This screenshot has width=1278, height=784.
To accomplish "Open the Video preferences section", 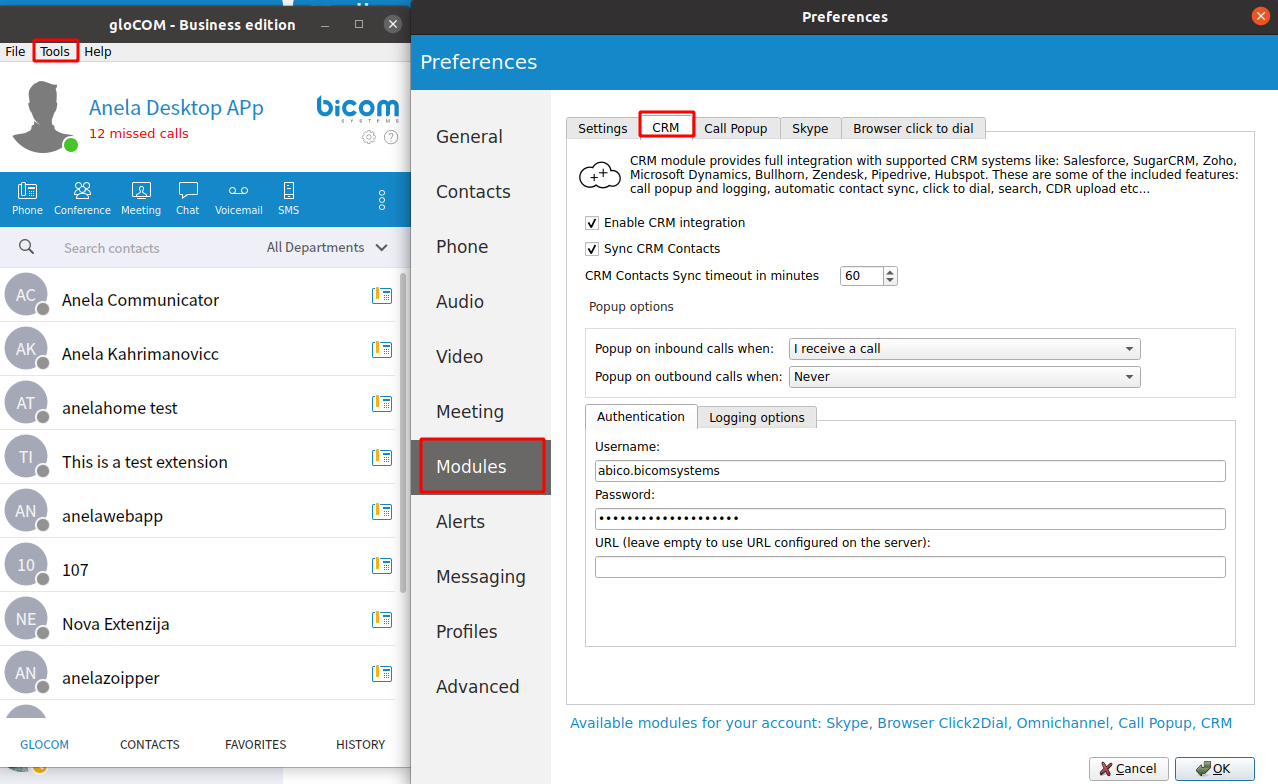I will point(480,357).
